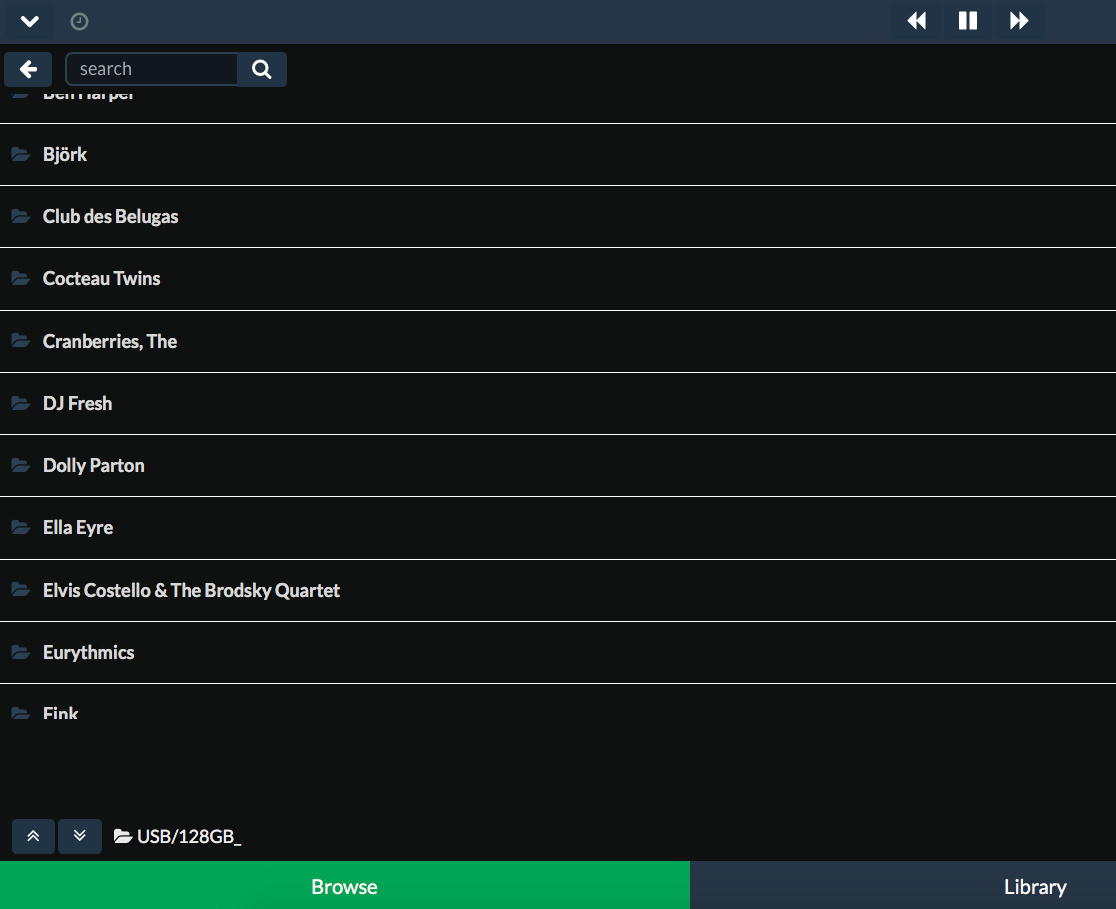Focus the search input field
The height and width of the screenshot is (909, 1116).
152,69
